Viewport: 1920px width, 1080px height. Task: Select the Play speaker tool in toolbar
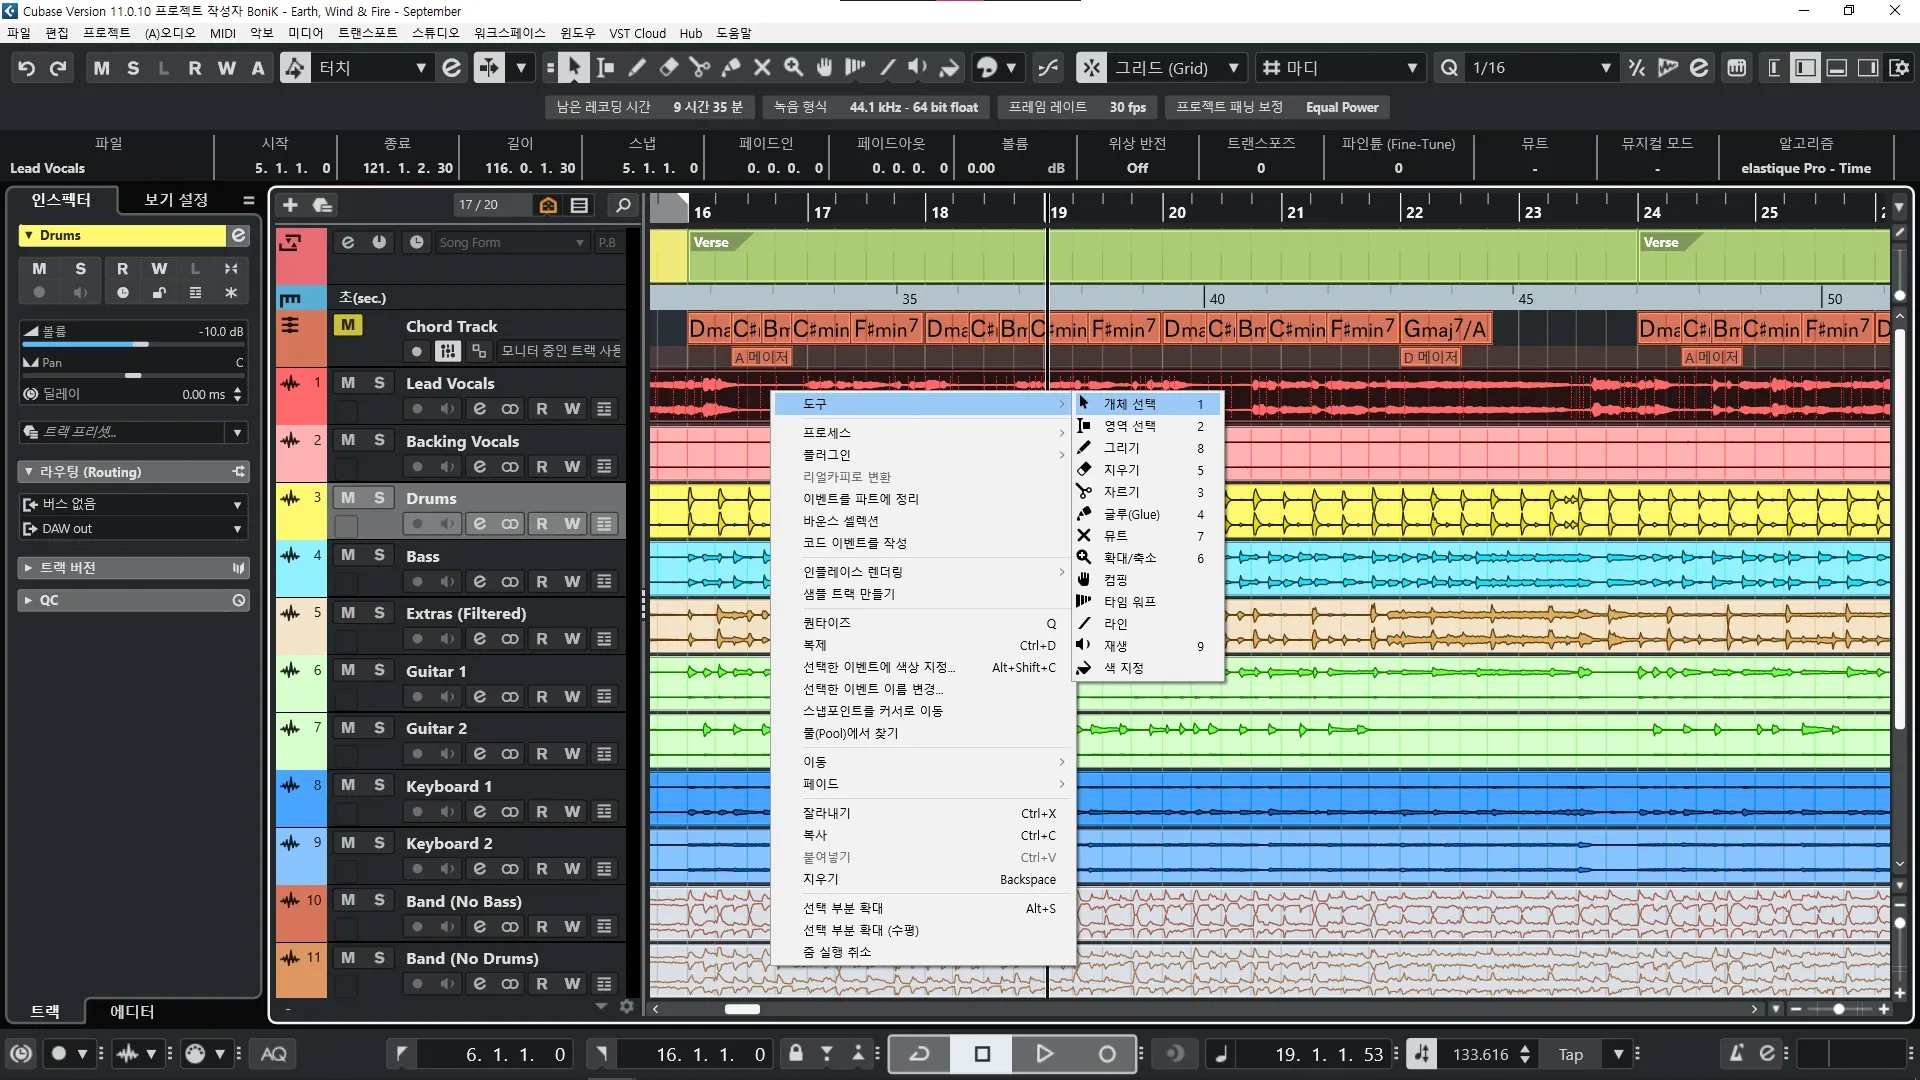point(917,68)
